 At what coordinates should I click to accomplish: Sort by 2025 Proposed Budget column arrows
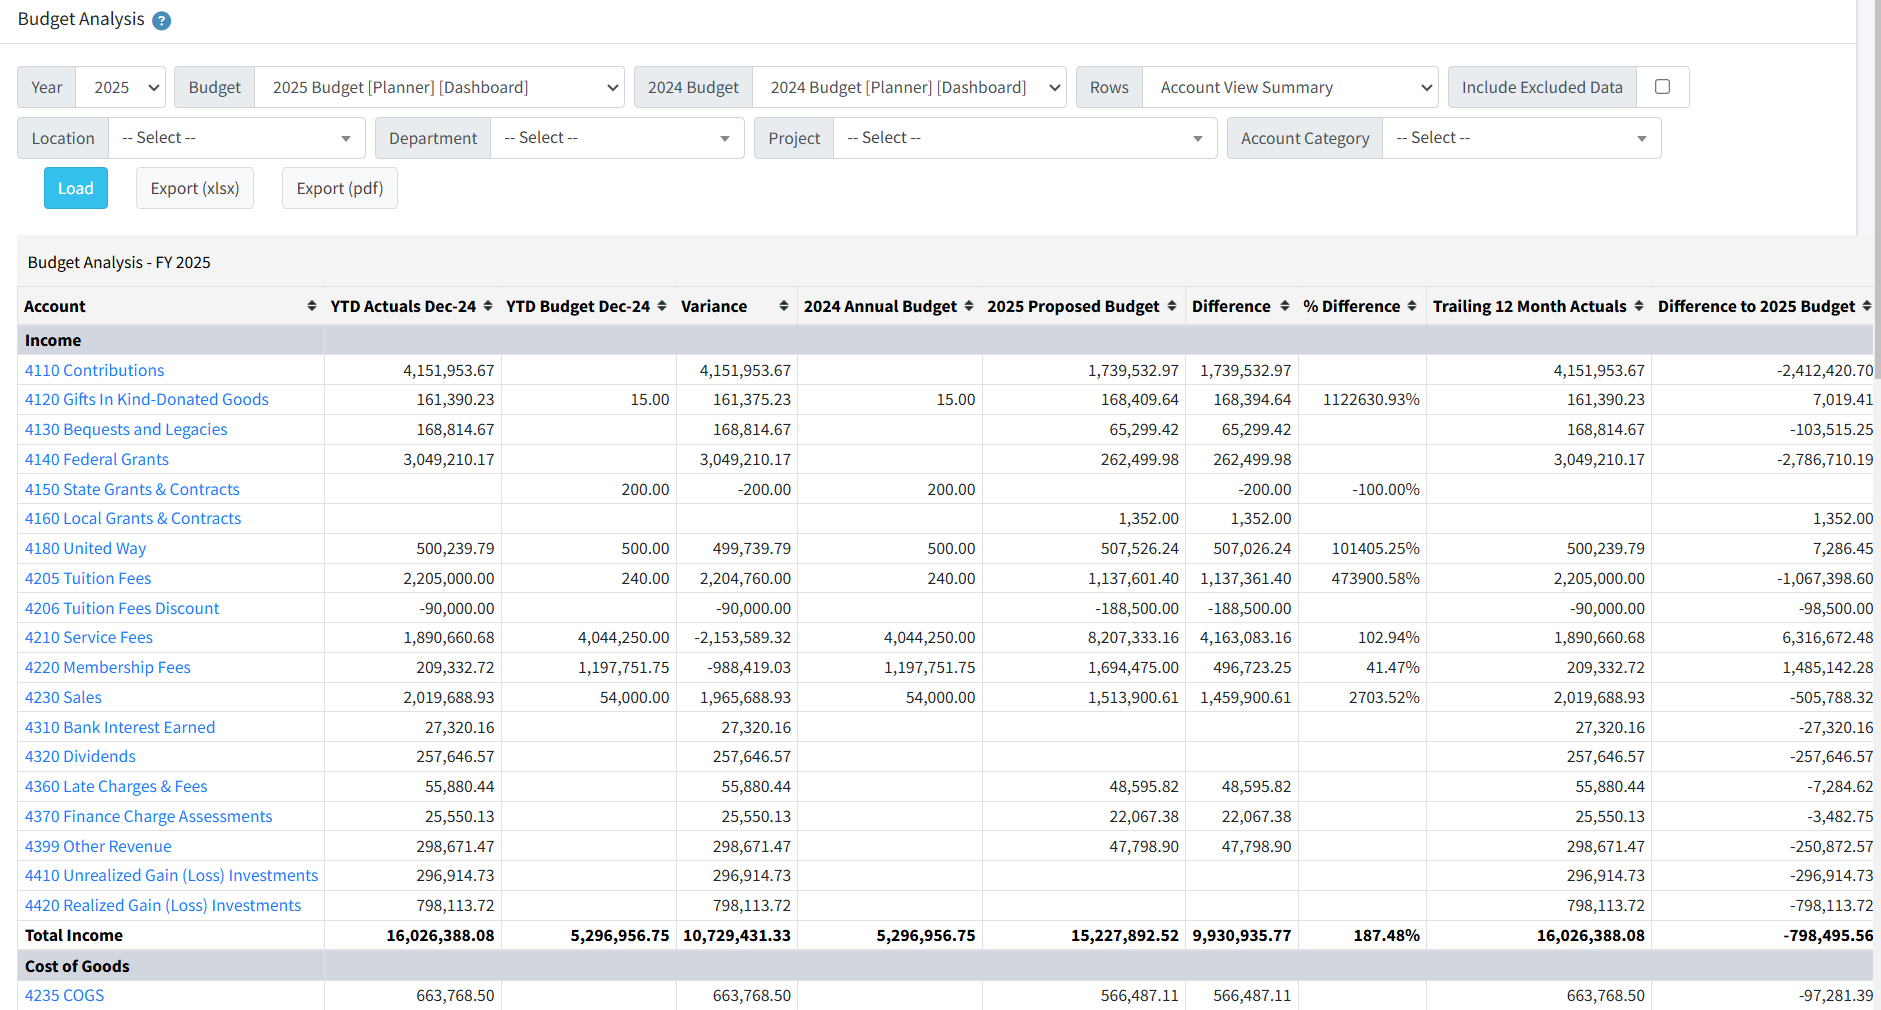pyautogui.click(x=1172, y=306)
